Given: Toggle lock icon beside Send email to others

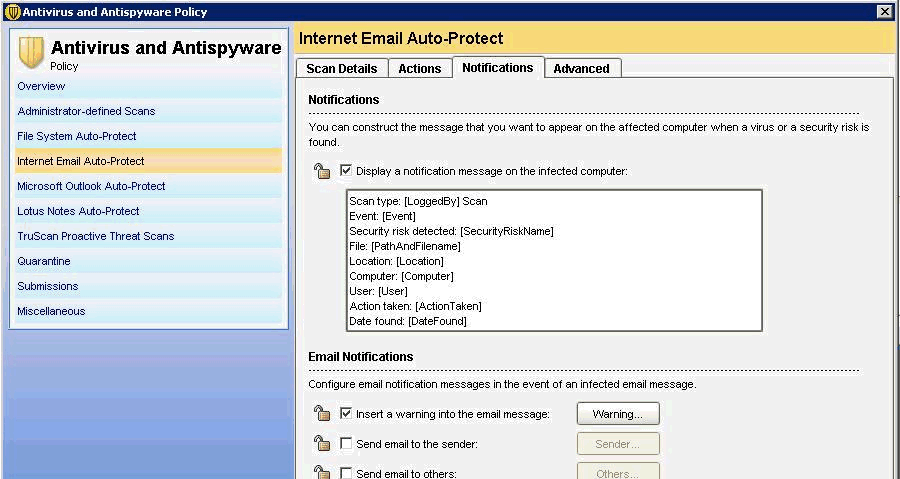Looking at the screenshot, I should (x=322, y=473).
